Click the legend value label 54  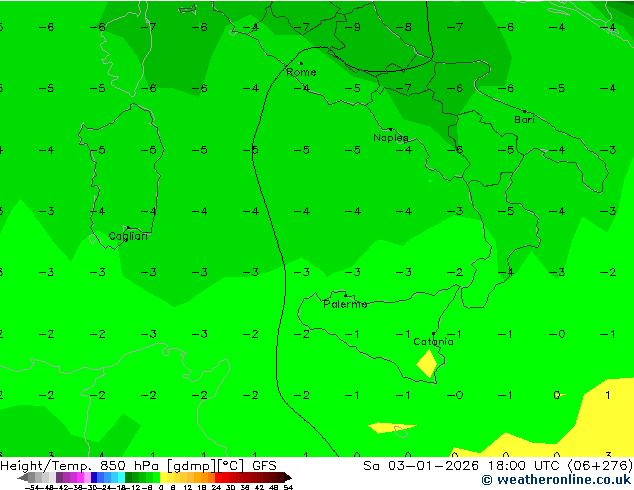pos(287,487)
